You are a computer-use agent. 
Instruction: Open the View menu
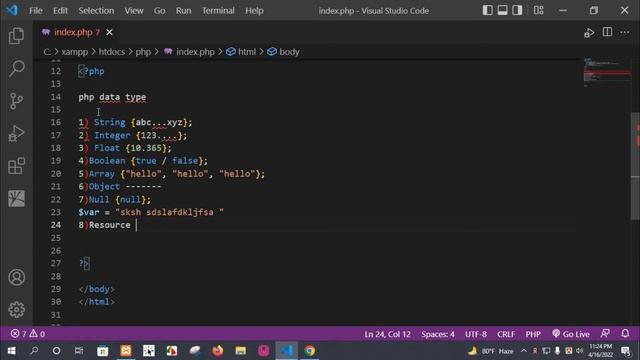[133, 11]
